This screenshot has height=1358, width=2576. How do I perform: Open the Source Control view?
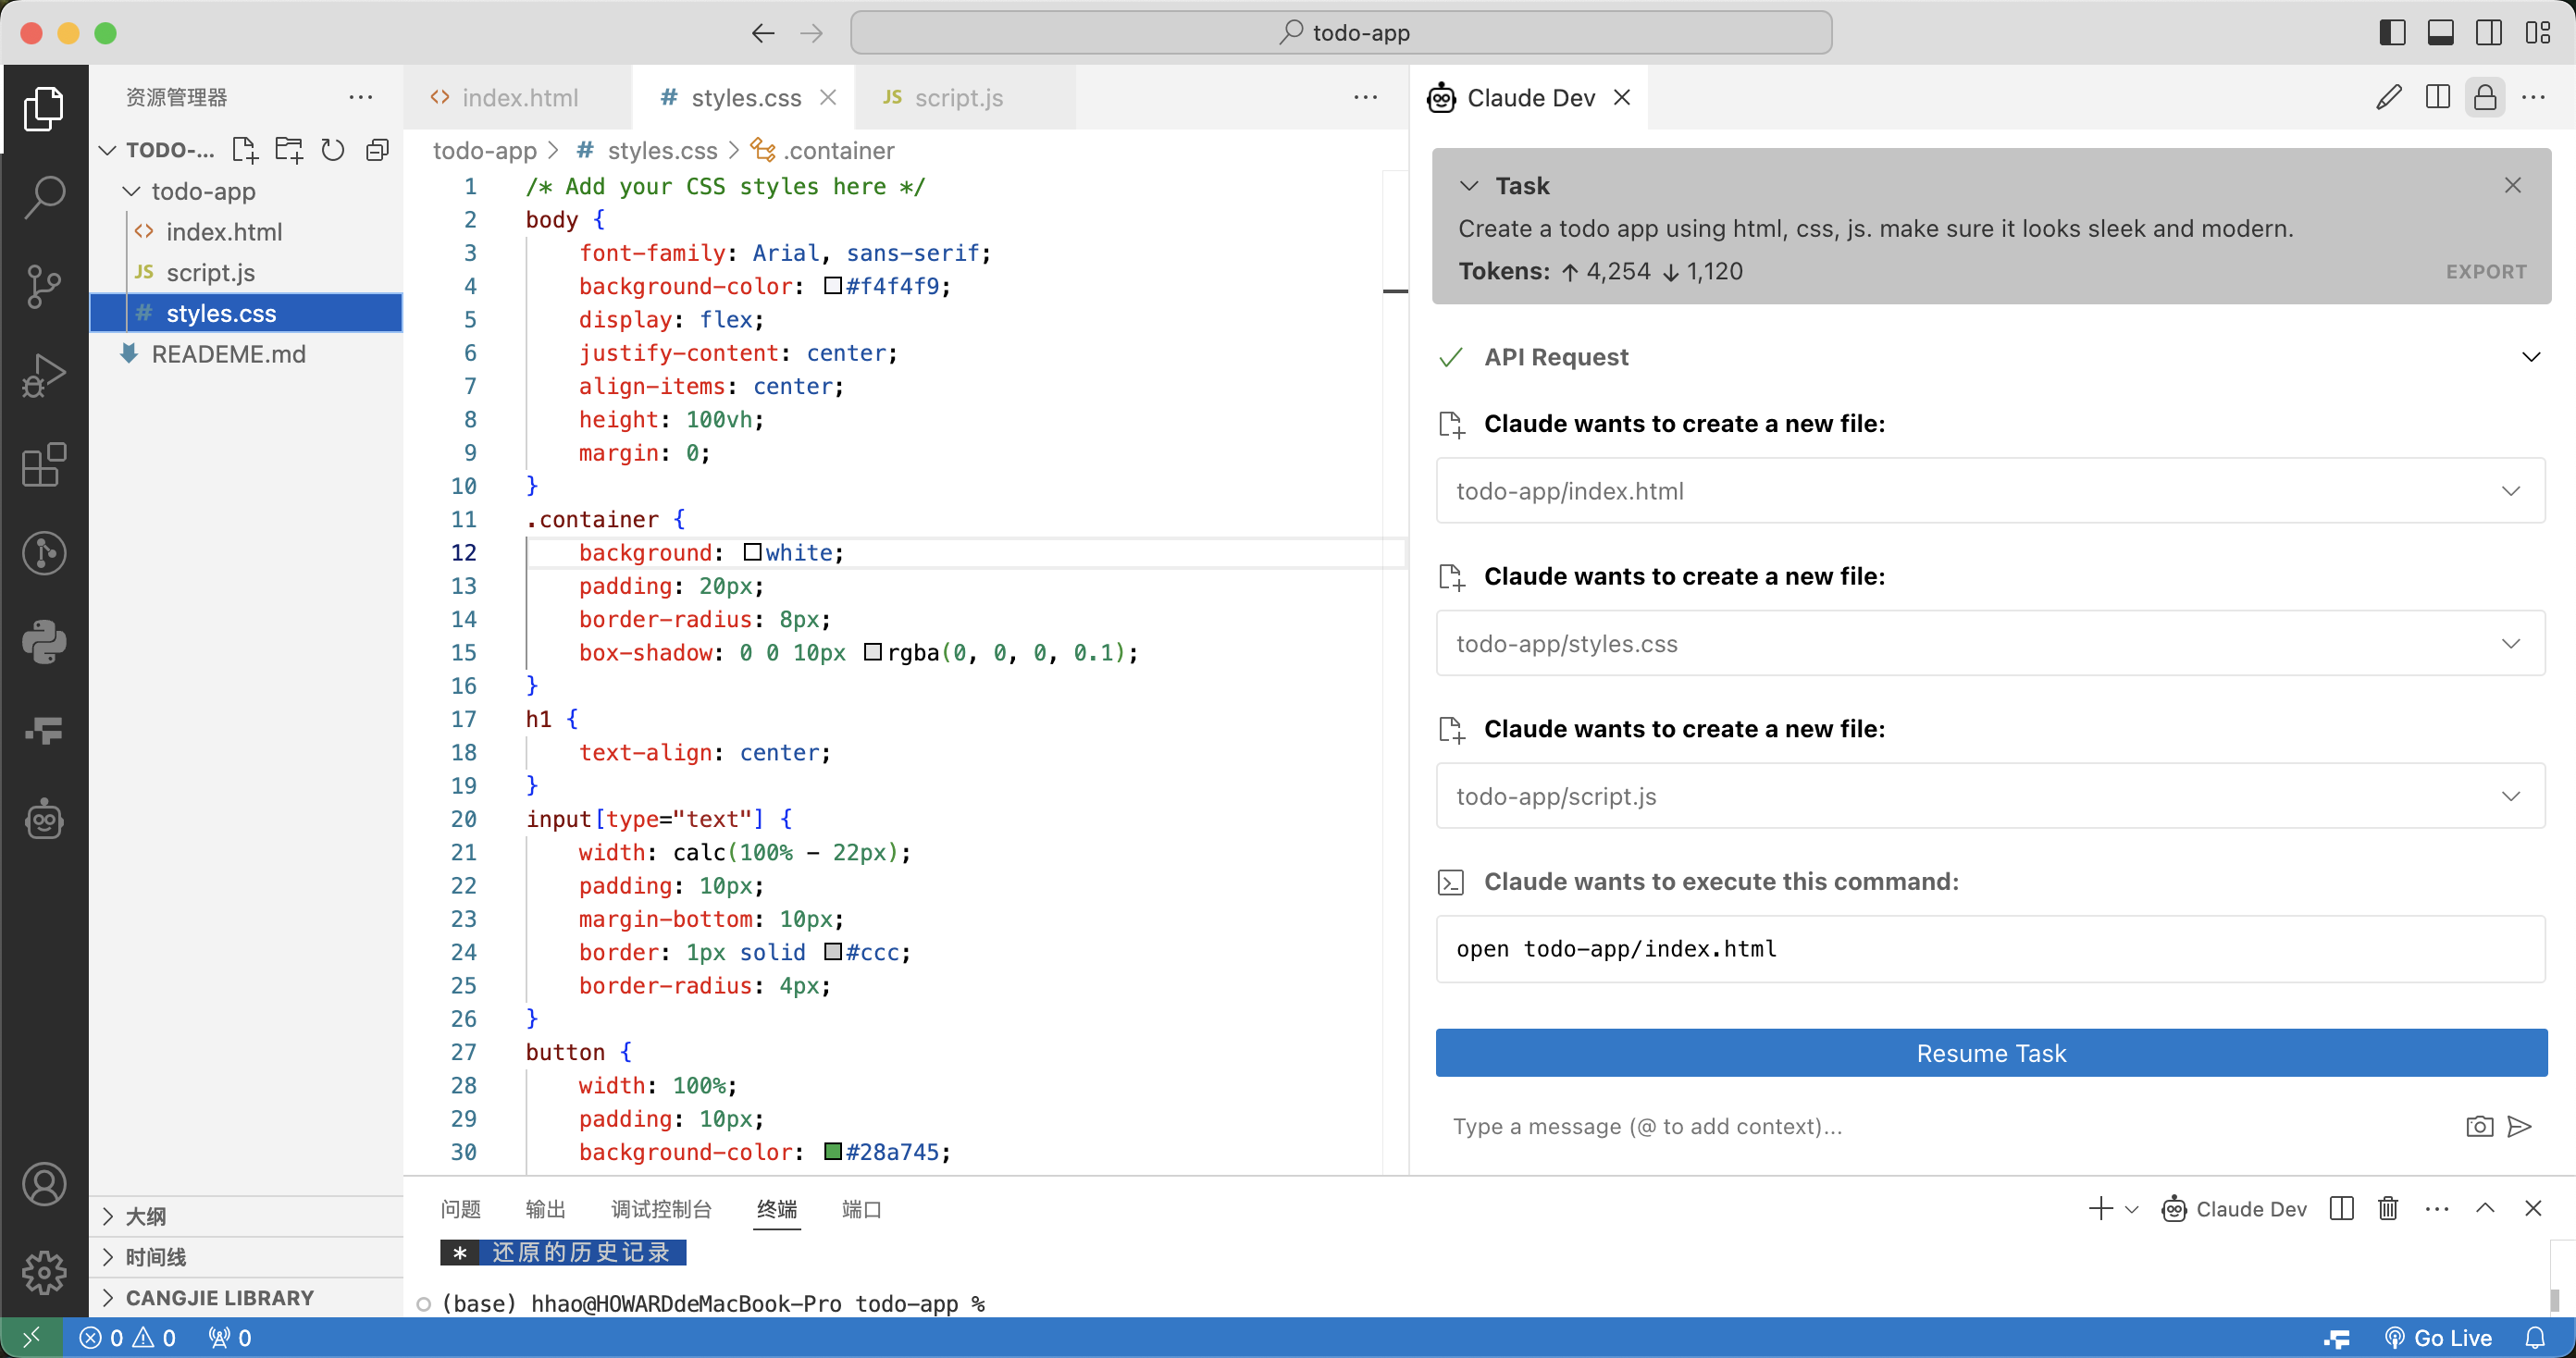coord(44,286)
